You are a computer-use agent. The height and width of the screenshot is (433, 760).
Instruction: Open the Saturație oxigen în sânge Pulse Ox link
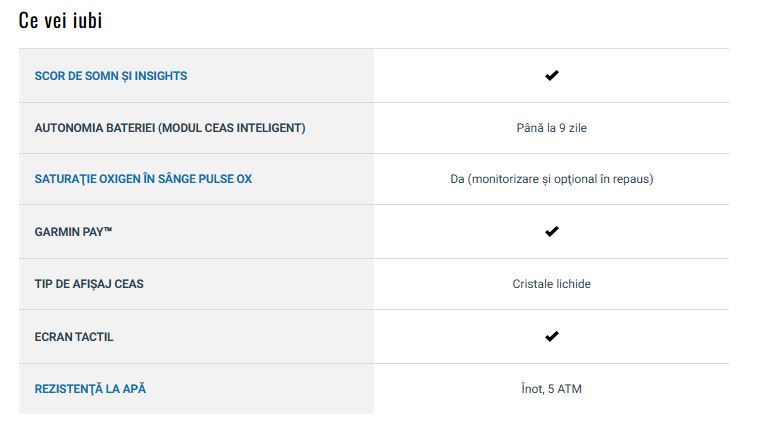[143, 179]
